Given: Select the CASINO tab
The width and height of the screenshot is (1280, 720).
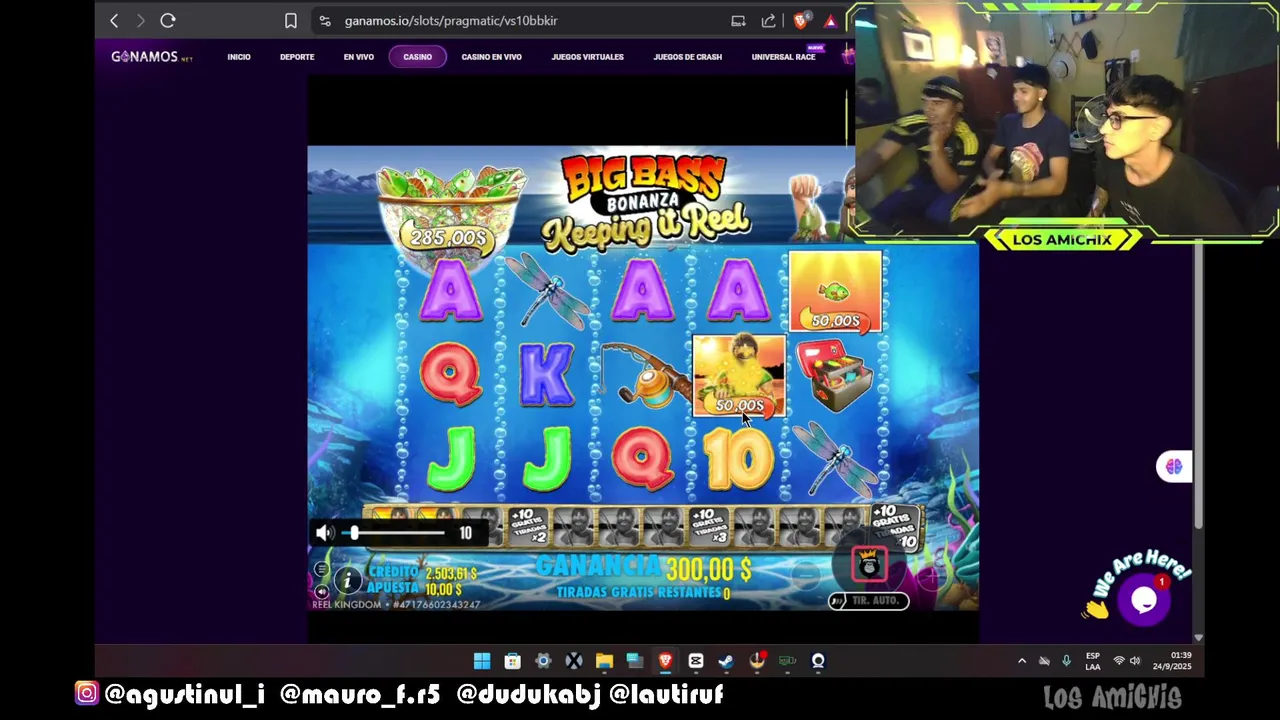Looking at the screenshot, I should [417, 57].
